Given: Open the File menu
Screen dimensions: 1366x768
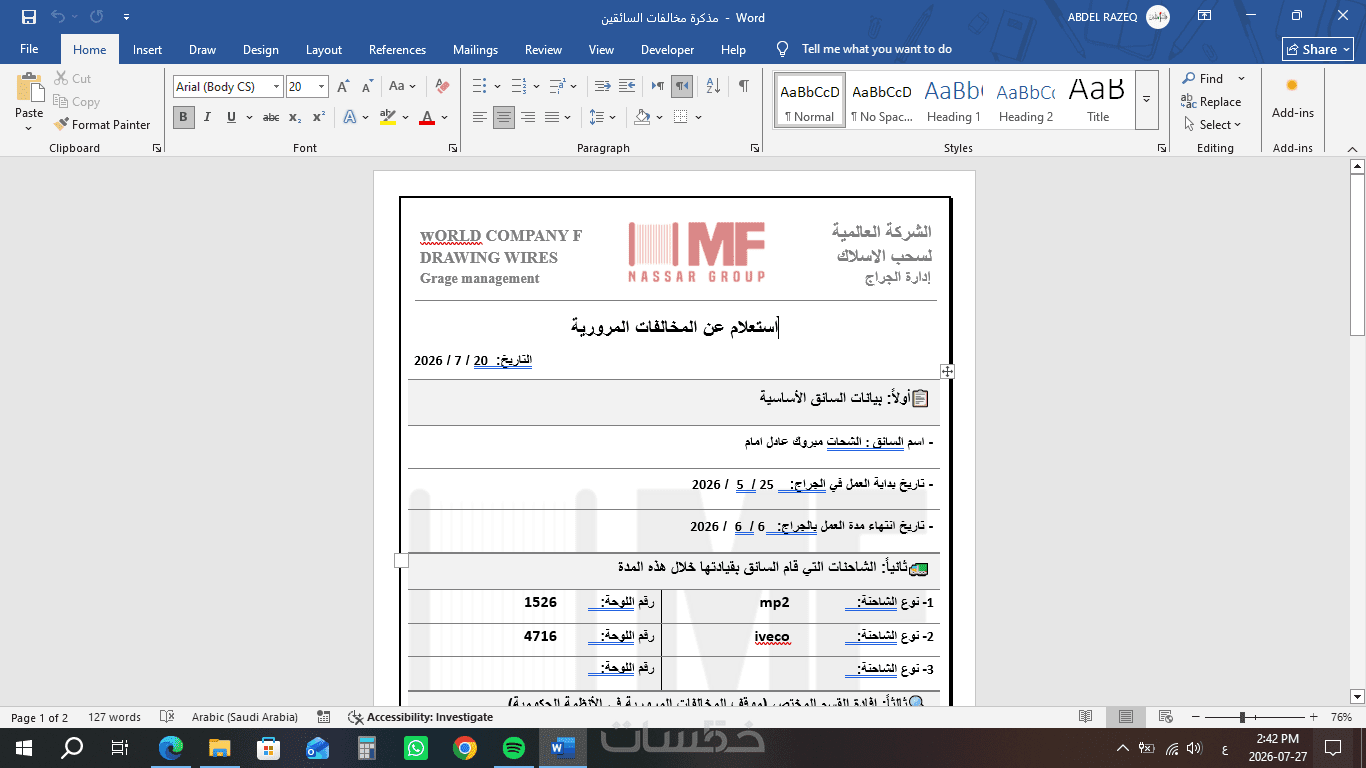Looking at the screenshot, I should [29, 49].
